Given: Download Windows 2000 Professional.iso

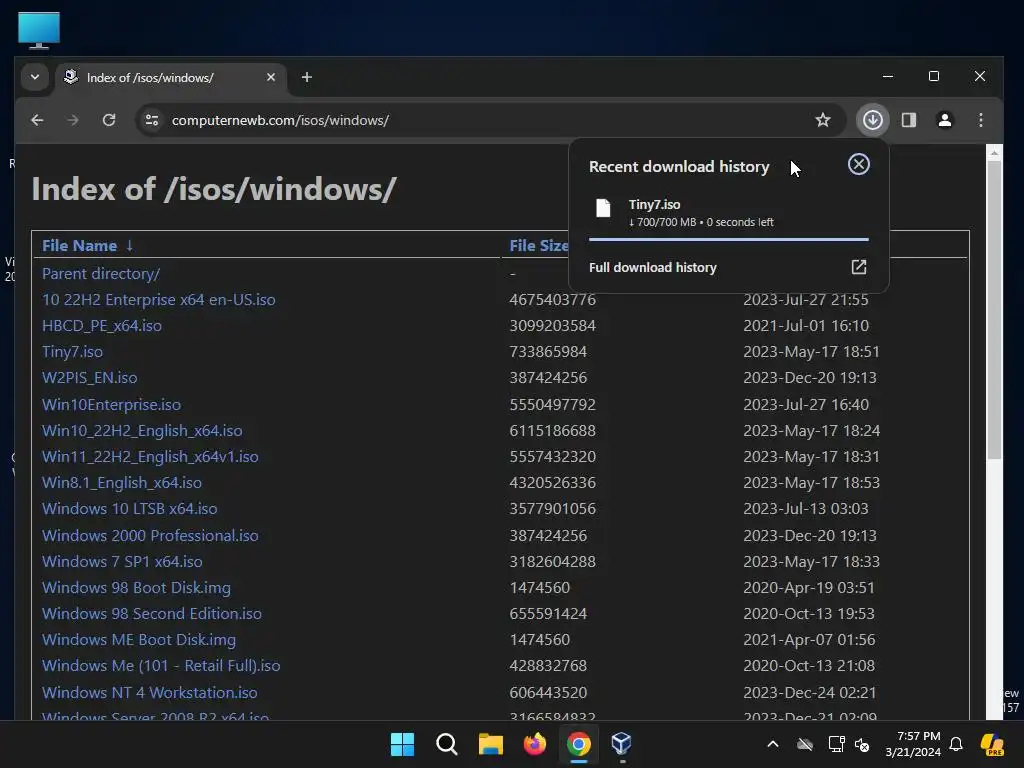Looking at the screenshot, I should [150, 536].
